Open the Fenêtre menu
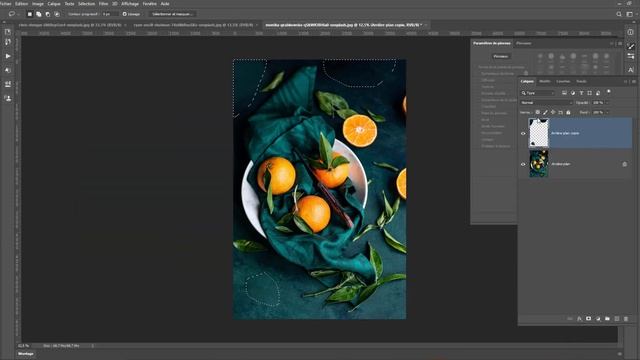 coord(149,4)
